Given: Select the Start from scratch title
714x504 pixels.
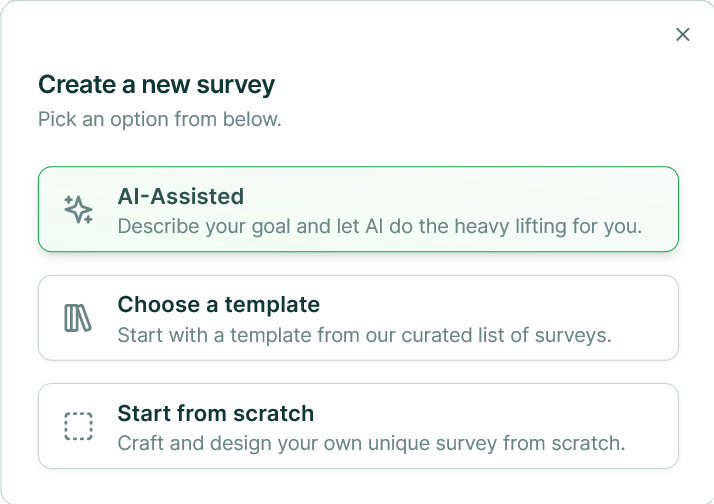Looking at the screenshot, I should pos(215,413).
